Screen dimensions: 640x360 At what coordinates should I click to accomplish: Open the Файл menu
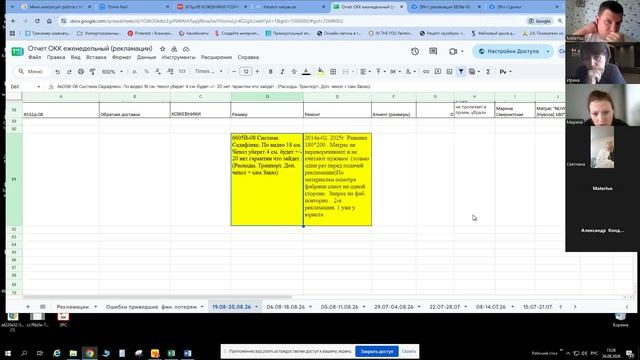point(35,58)
